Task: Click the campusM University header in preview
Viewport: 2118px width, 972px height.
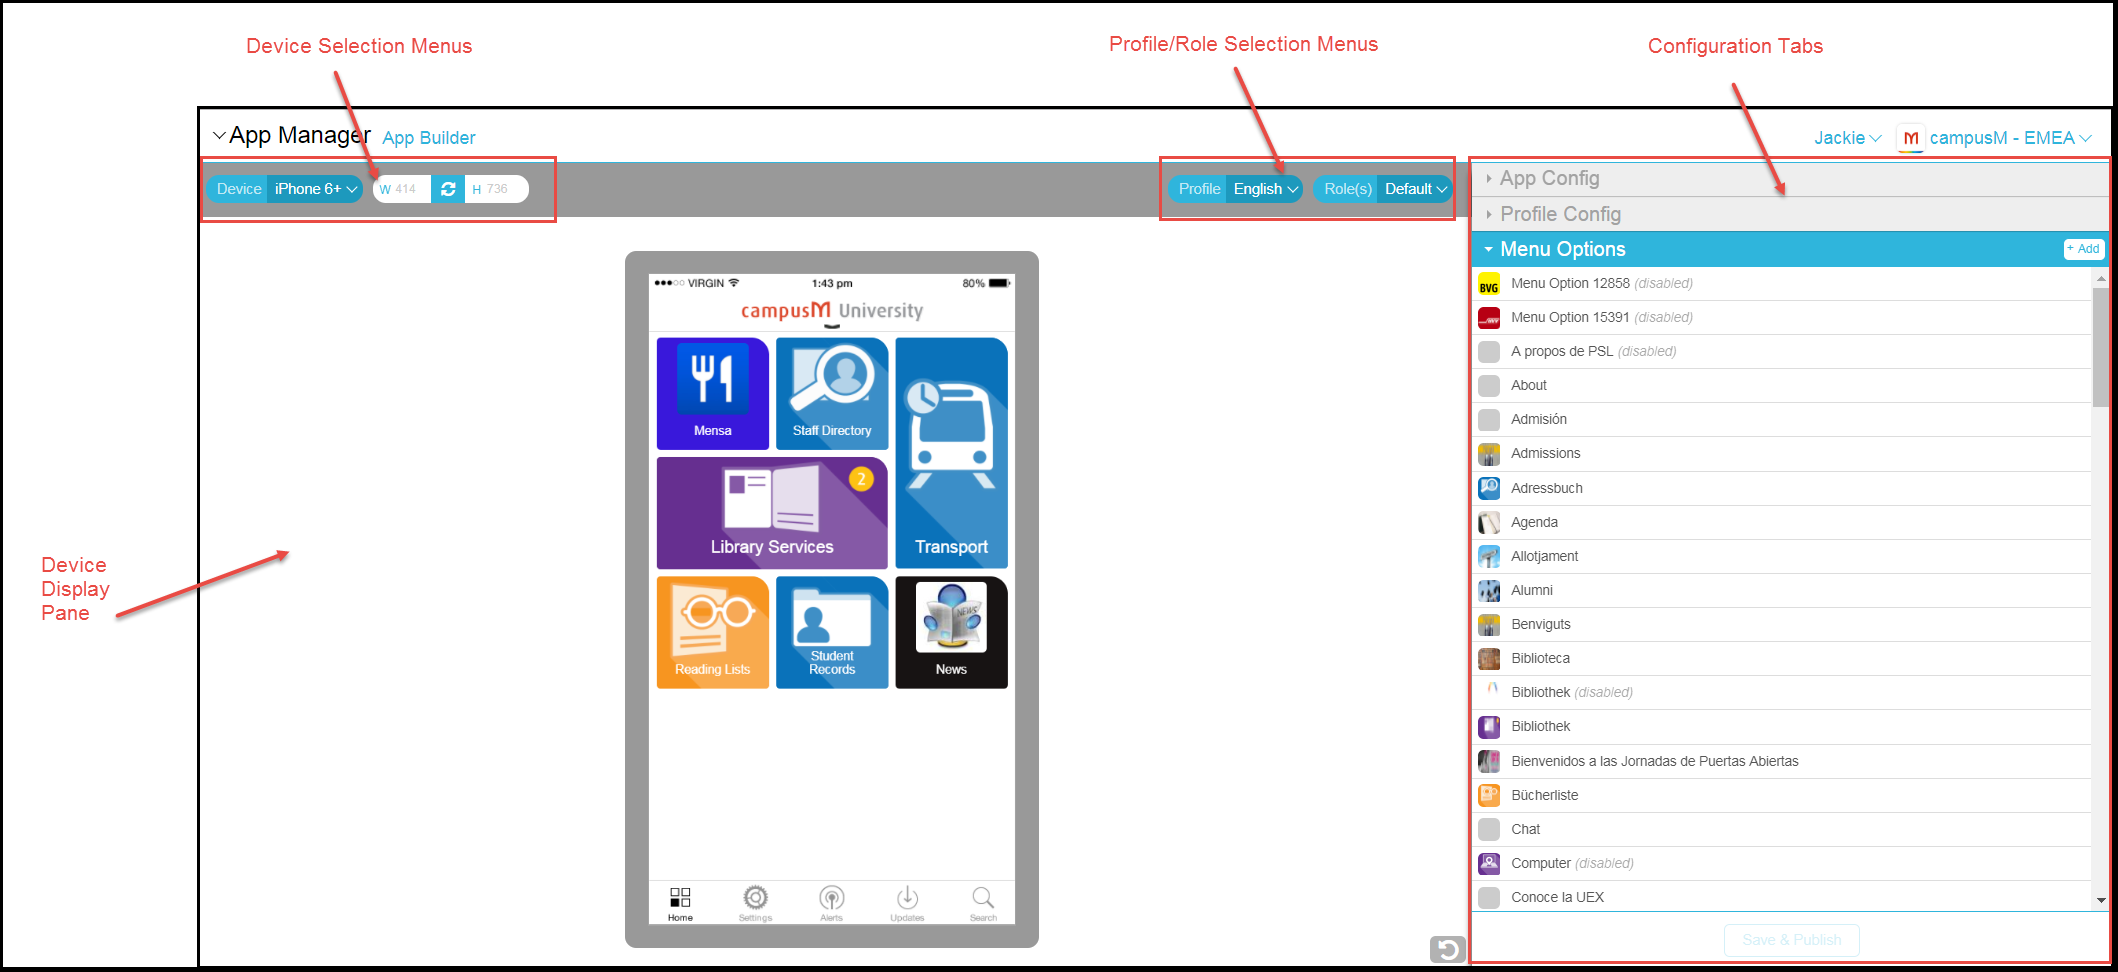Action: pos(832,311)
